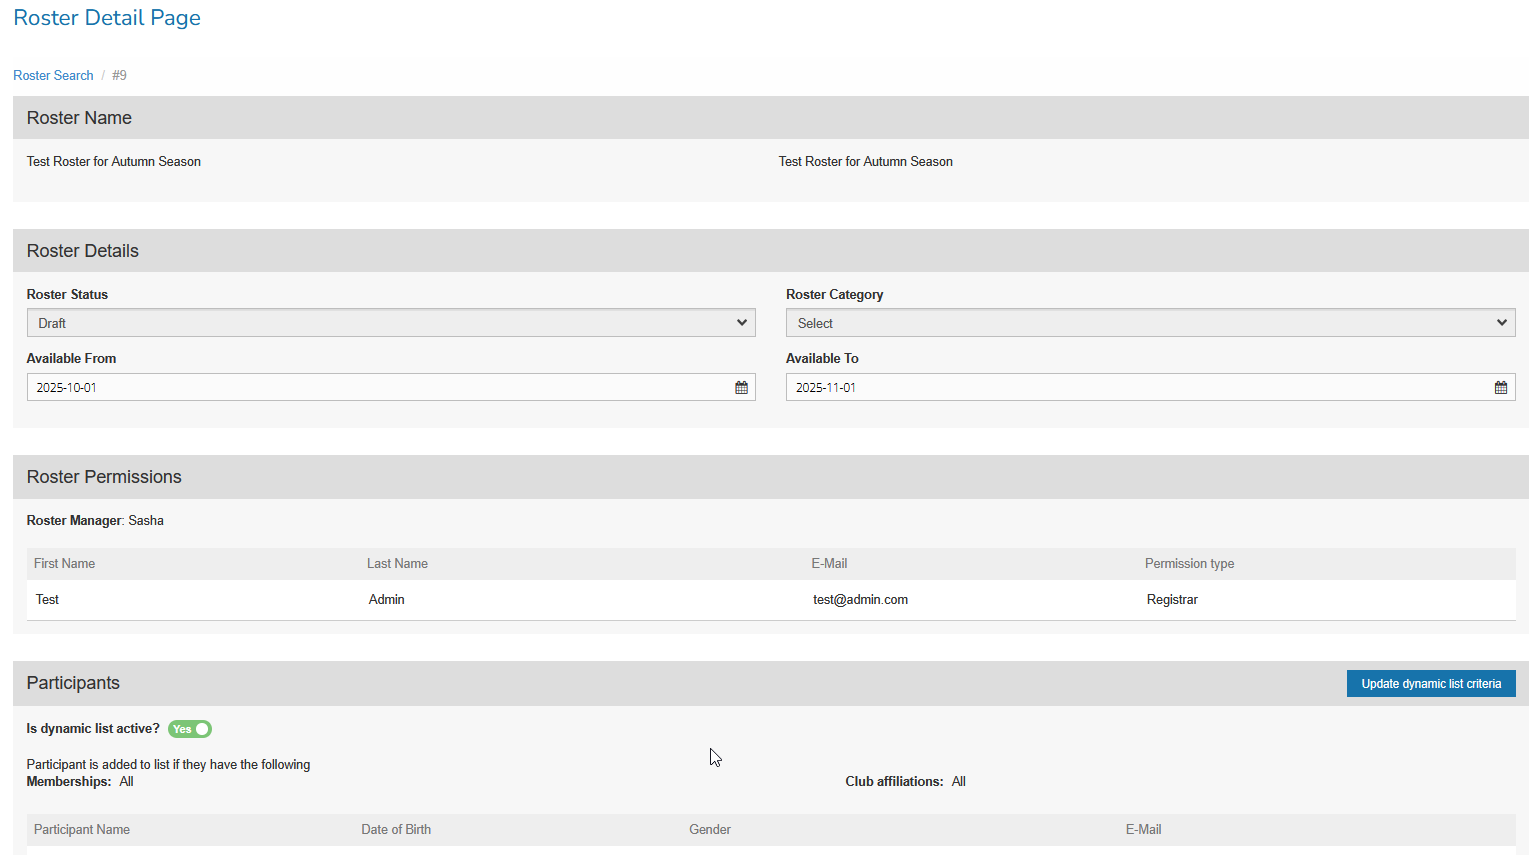
Task: Go to Roster Search breadcrumb link
Action: point(53,76)
